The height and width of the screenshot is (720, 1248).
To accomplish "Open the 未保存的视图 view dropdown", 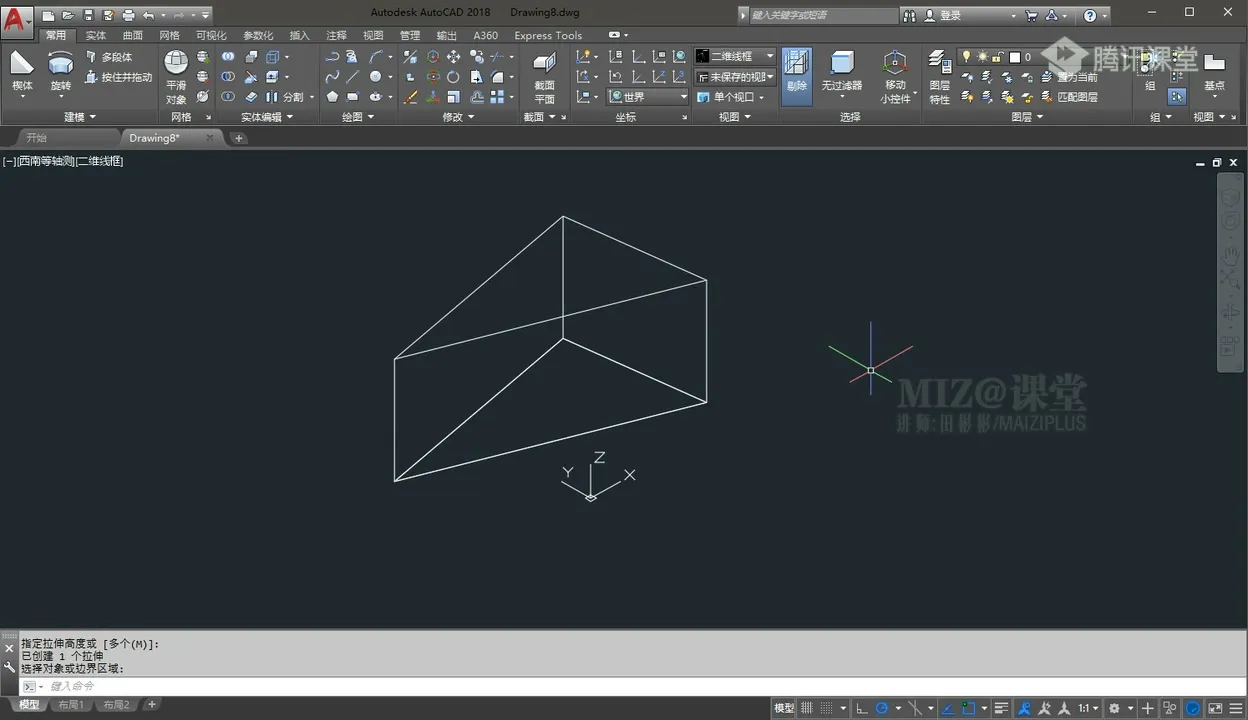I will pyautogui.click(x=736, y=77).
